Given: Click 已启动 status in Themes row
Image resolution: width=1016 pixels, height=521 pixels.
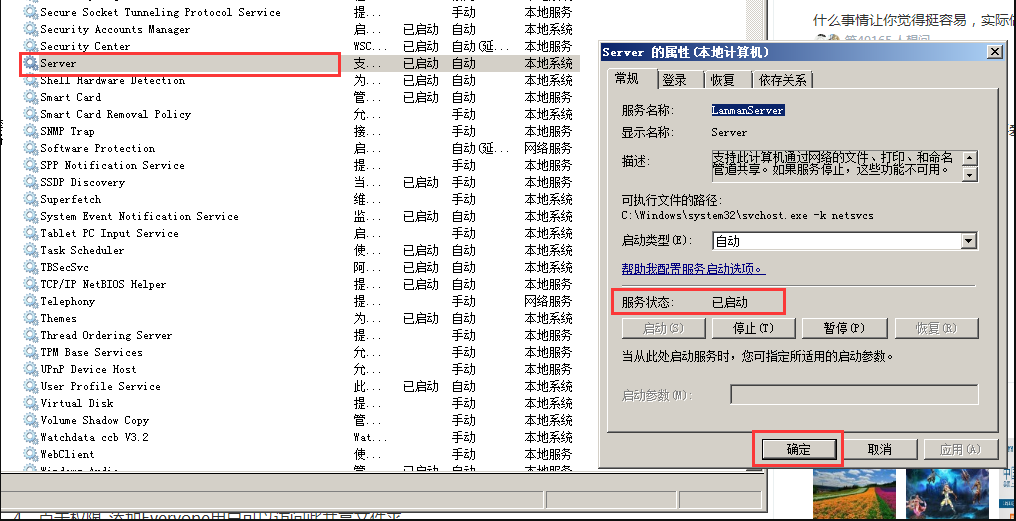Looking at the screenshot, I should (421, 319).
